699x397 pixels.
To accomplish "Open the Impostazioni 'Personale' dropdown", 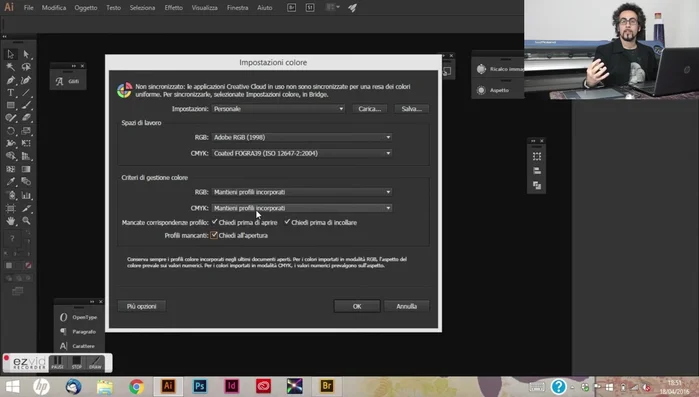I will [278, 109].
